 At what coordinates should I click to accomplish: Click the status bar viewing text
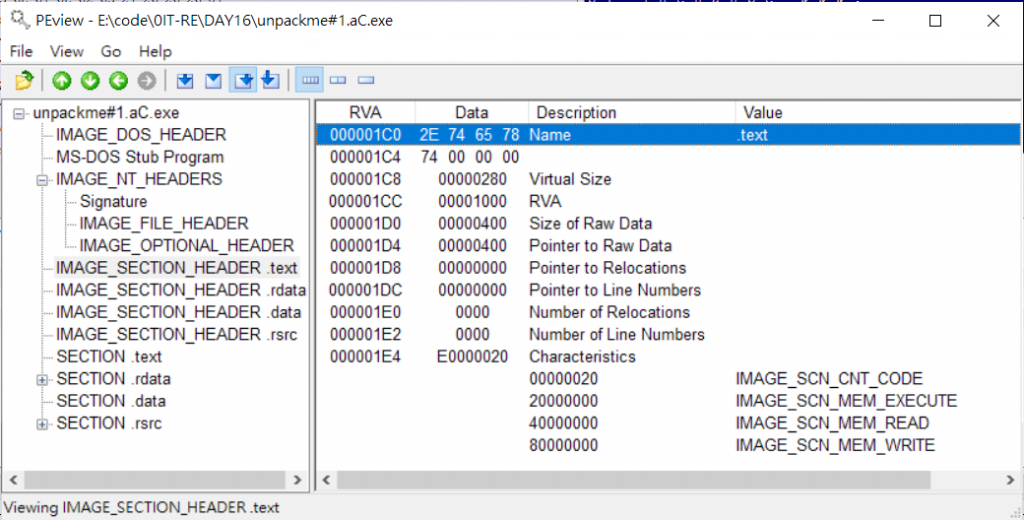click(142, 508)
